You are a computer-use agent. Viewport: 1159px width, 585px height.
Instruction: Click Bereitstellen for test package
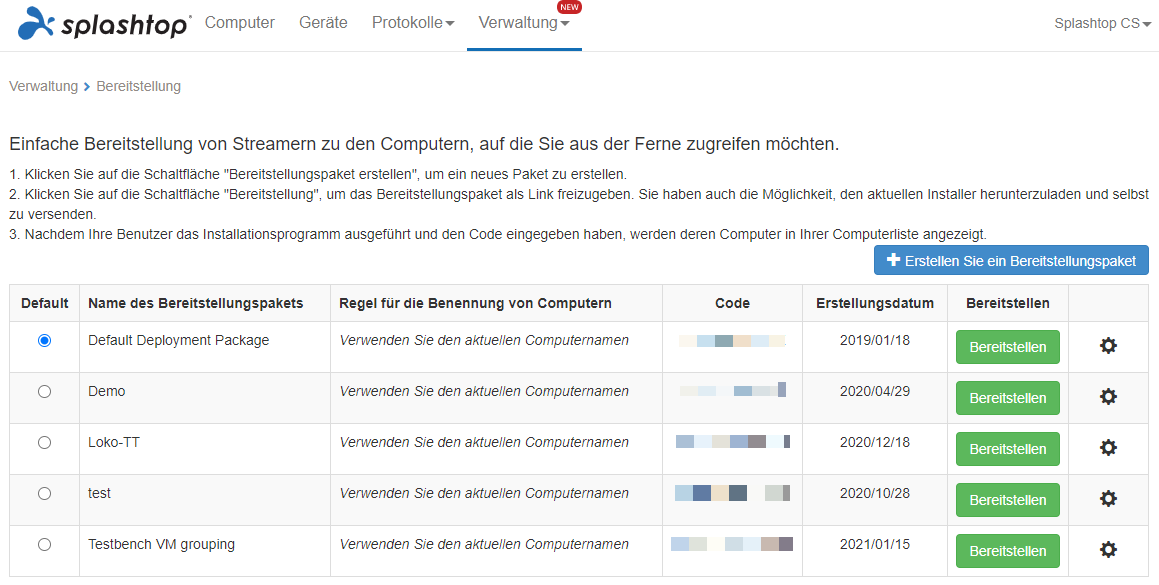(1007, 500)
